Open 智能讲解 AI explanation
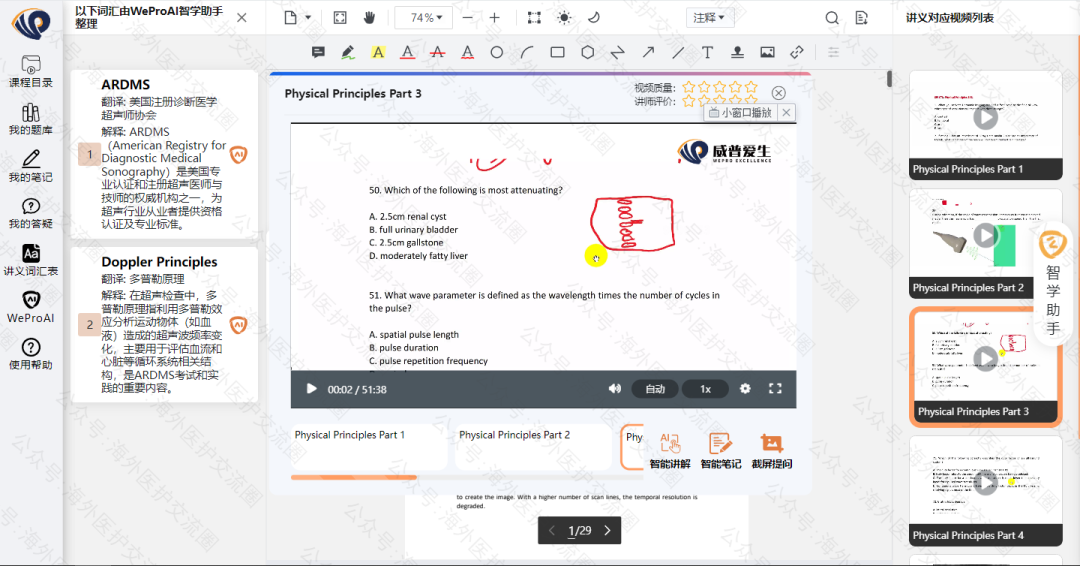 (x=670, y=450)
